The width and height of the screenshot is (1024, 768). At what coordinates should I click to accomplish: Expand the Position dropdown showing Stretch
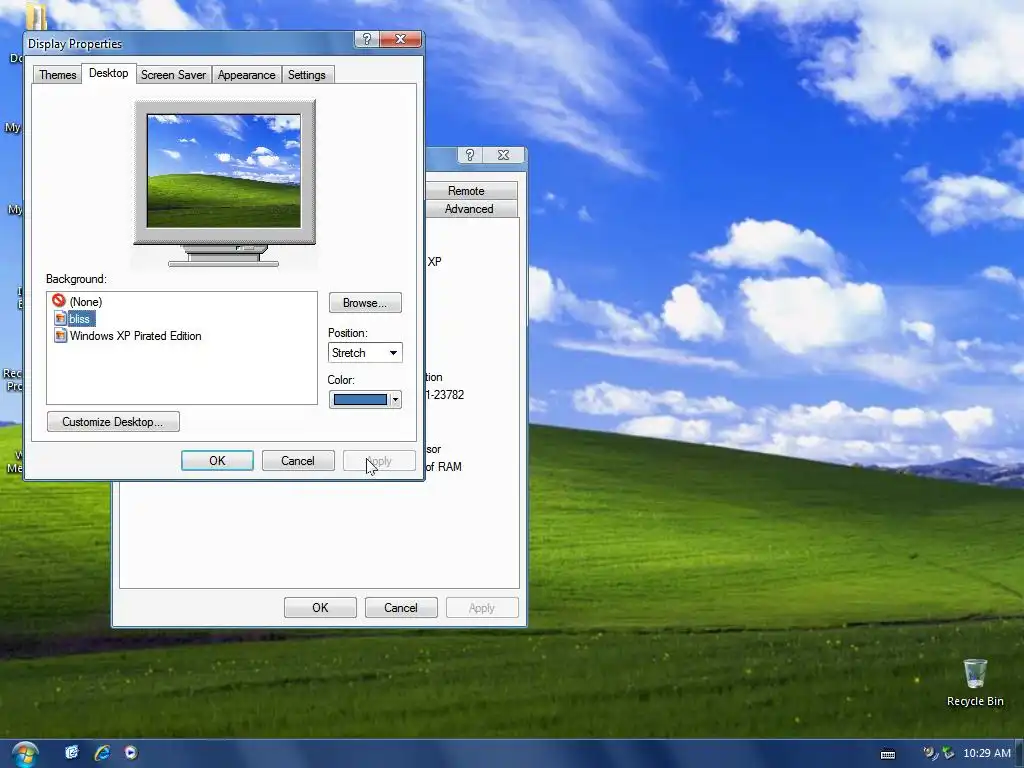pos(365,353)
